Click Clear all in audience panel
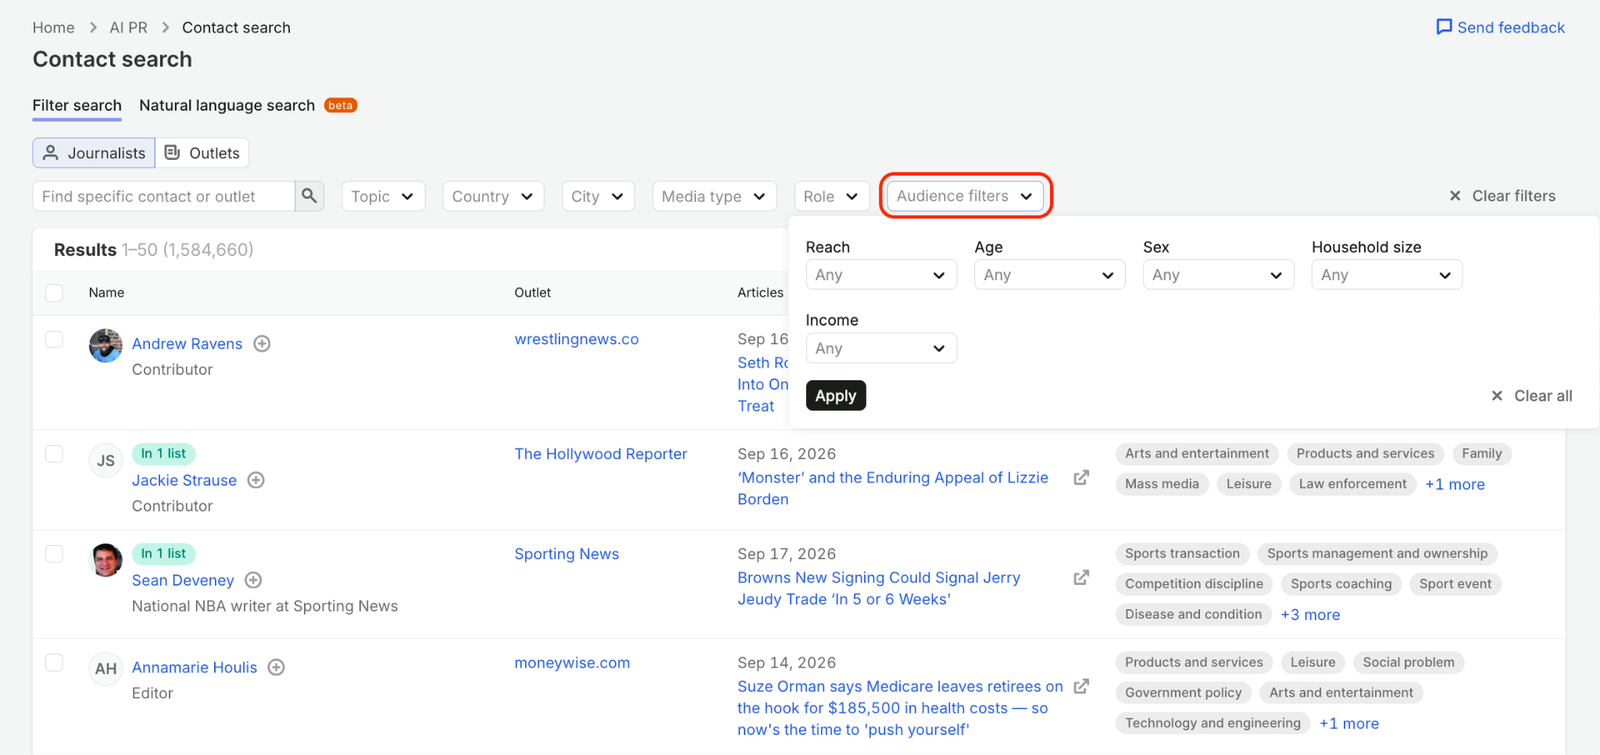This screenshot has width=1600, height=755. pyautogui.click(x=1531, y=396)
